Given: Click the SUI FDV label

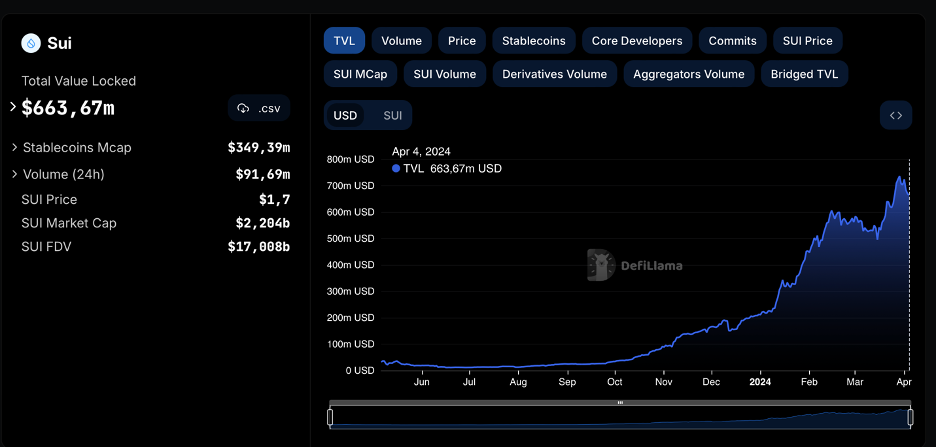Looking at the screenshot, I should pos(46,246).
